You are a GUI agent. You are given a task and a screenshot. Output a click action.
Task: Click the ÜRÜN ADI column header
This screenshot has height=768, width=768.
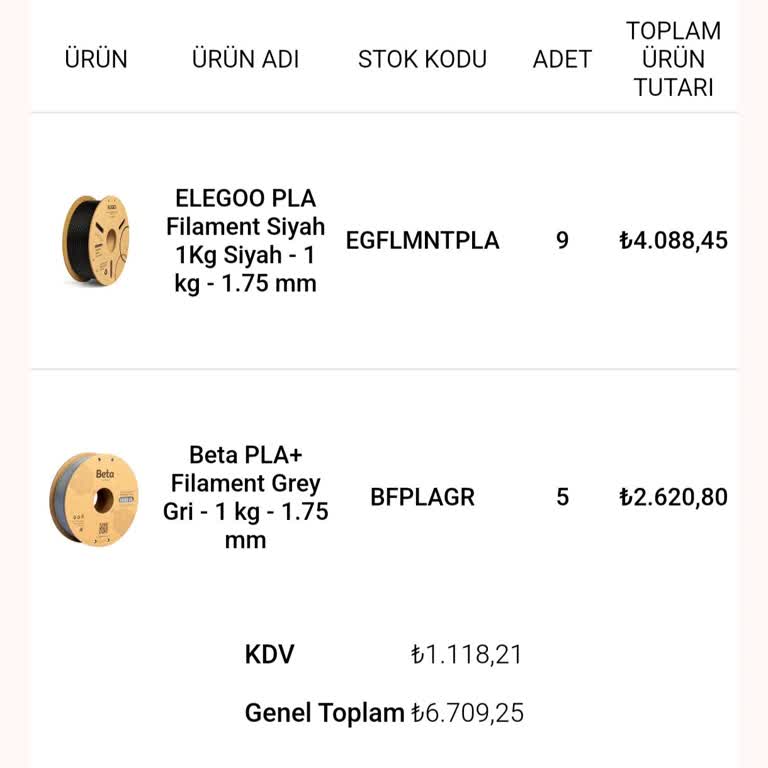pos(245,59)
